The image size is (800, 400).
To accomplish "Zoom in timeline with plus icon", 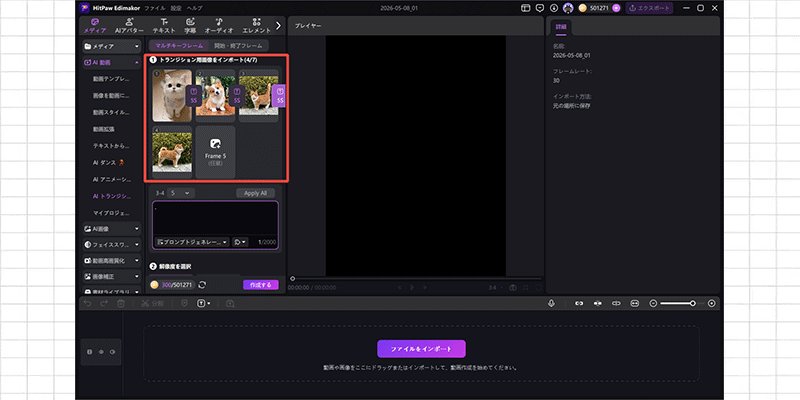I will coord(712,303).
